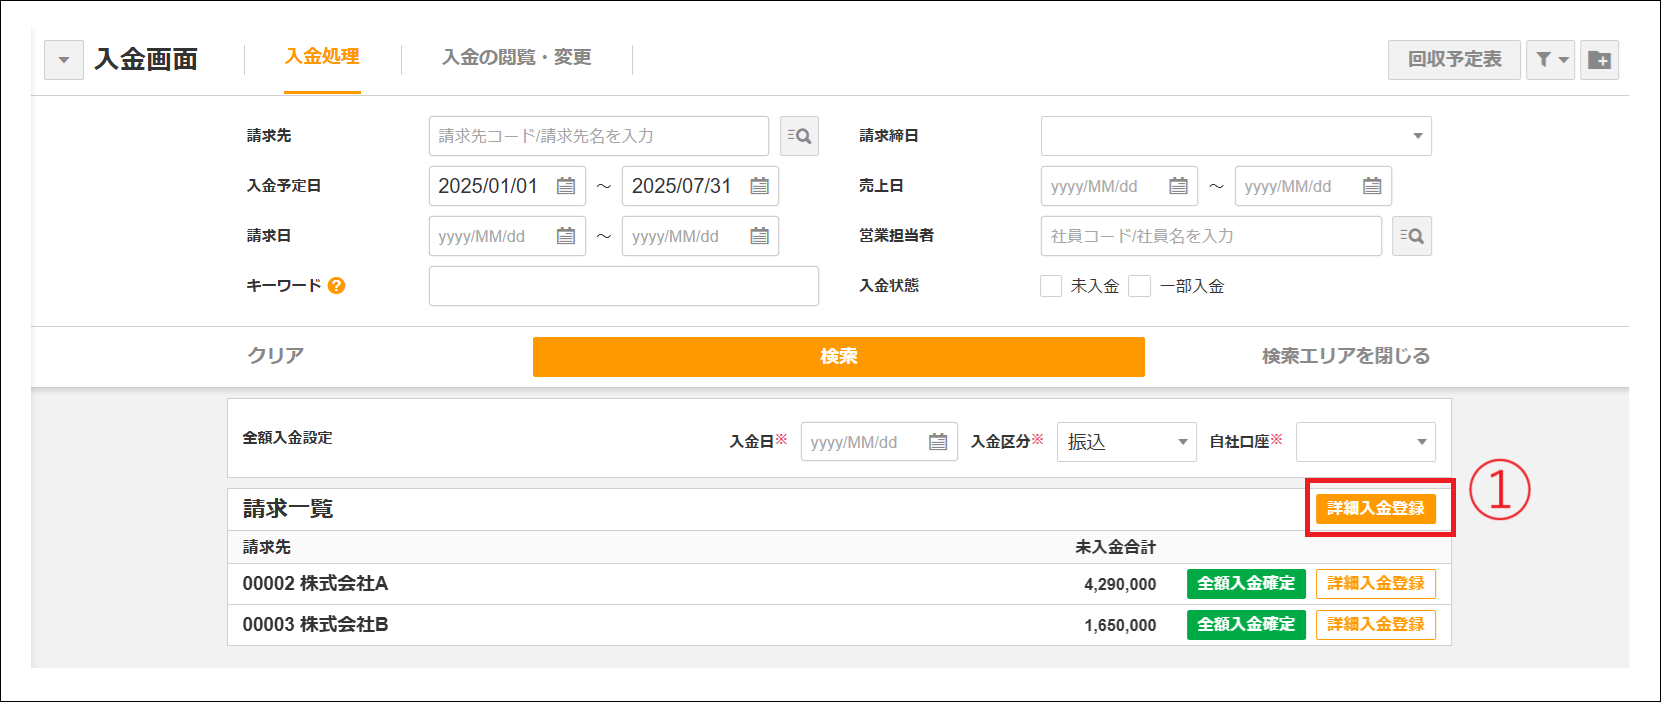Open the 請求先 search lookup icon
Screen dimensions: 1663x706
pyautogui.click(x=799, y=136)
